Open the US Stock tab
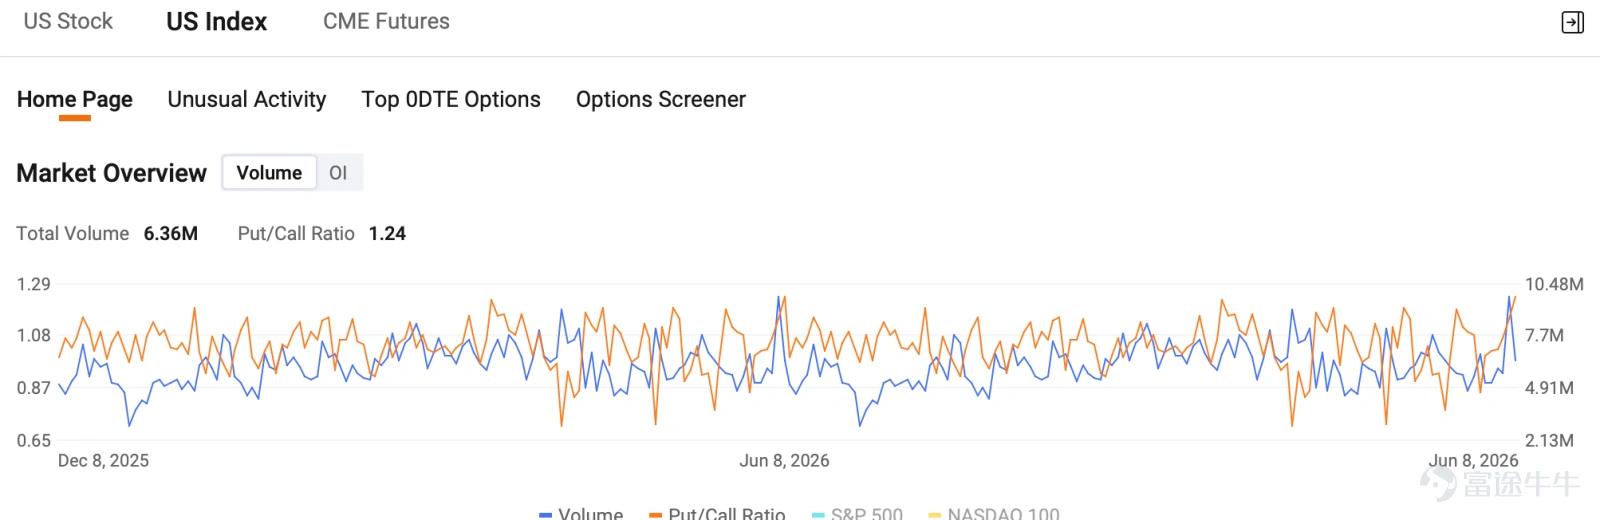 point(68,21)
